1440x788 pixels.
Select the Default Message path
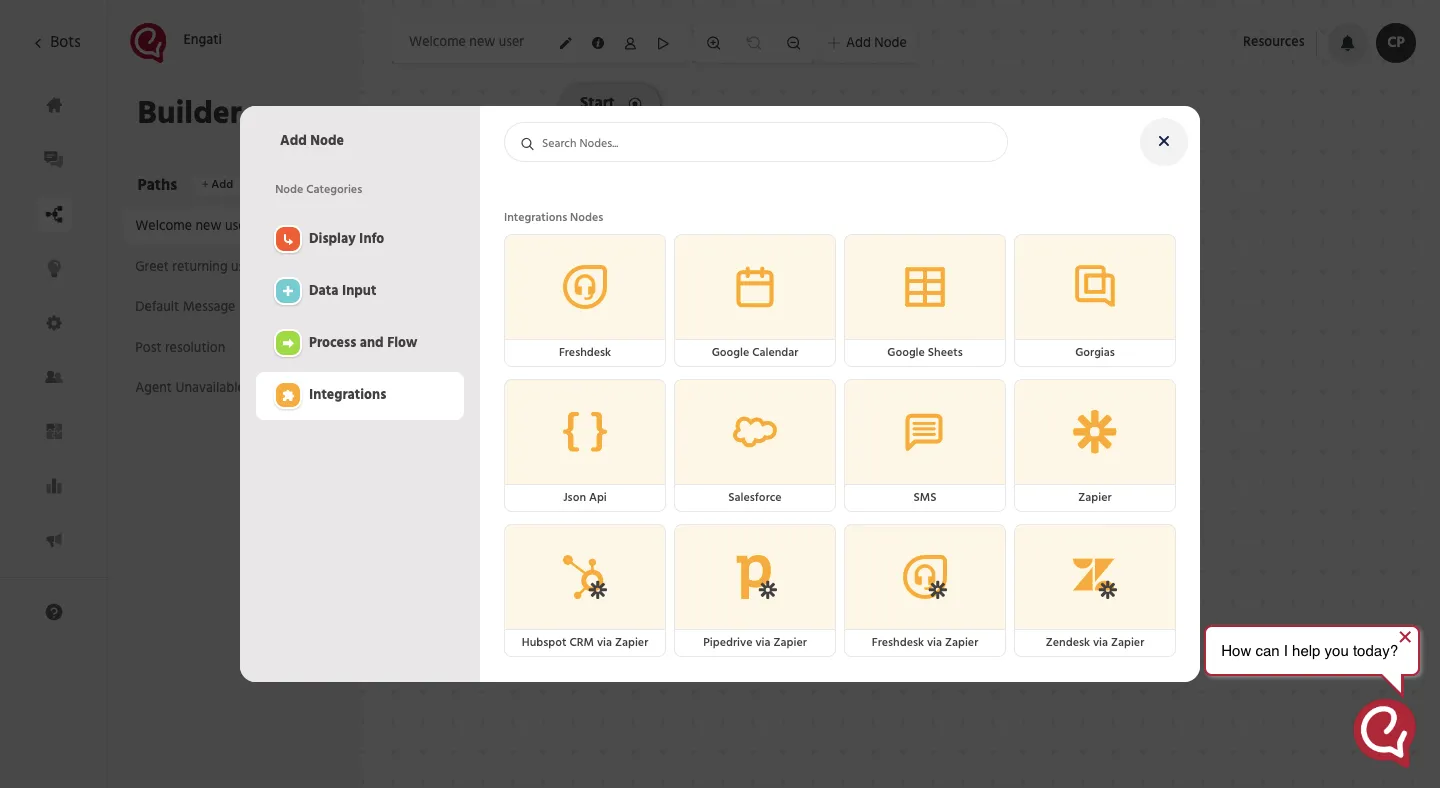pos(185,306)
